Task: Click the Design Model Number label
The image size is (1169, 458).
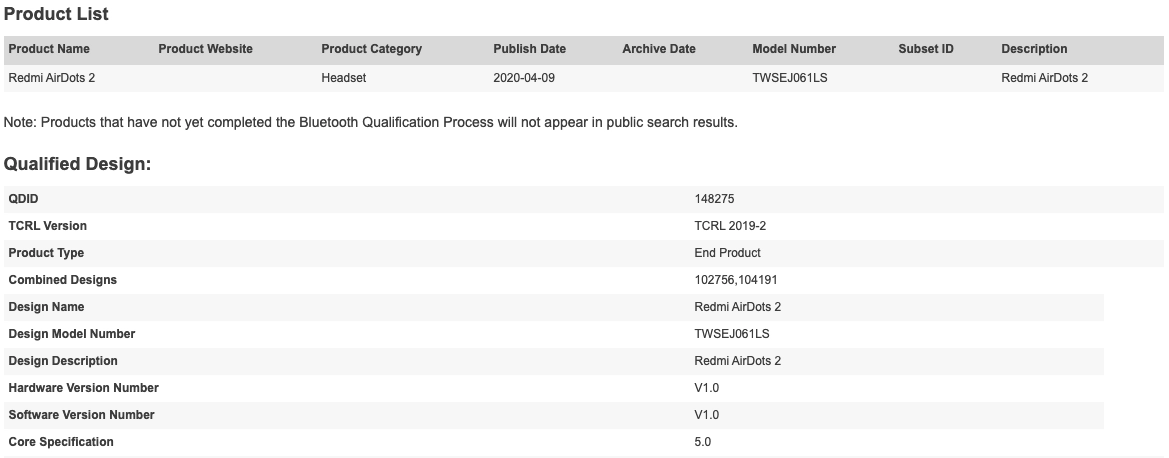Action: pos(72,334)
